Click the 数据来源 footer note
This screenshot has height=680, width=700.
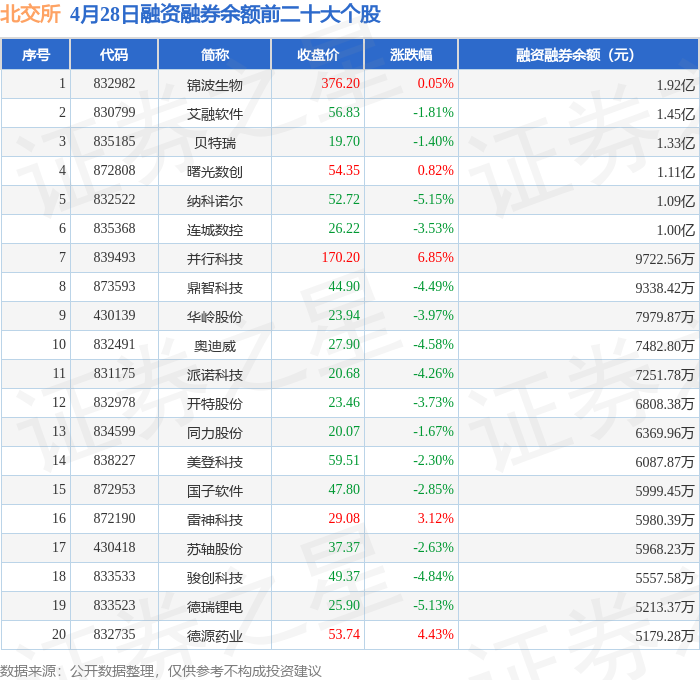161,671
